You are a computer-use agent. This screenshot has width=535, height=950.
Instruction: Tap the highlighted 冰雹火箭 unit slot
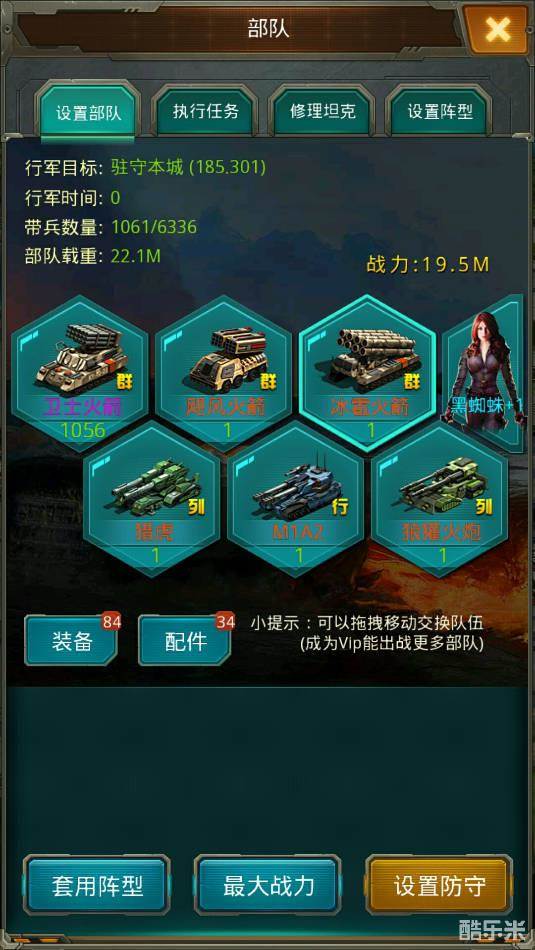click(x=368, y=373)
